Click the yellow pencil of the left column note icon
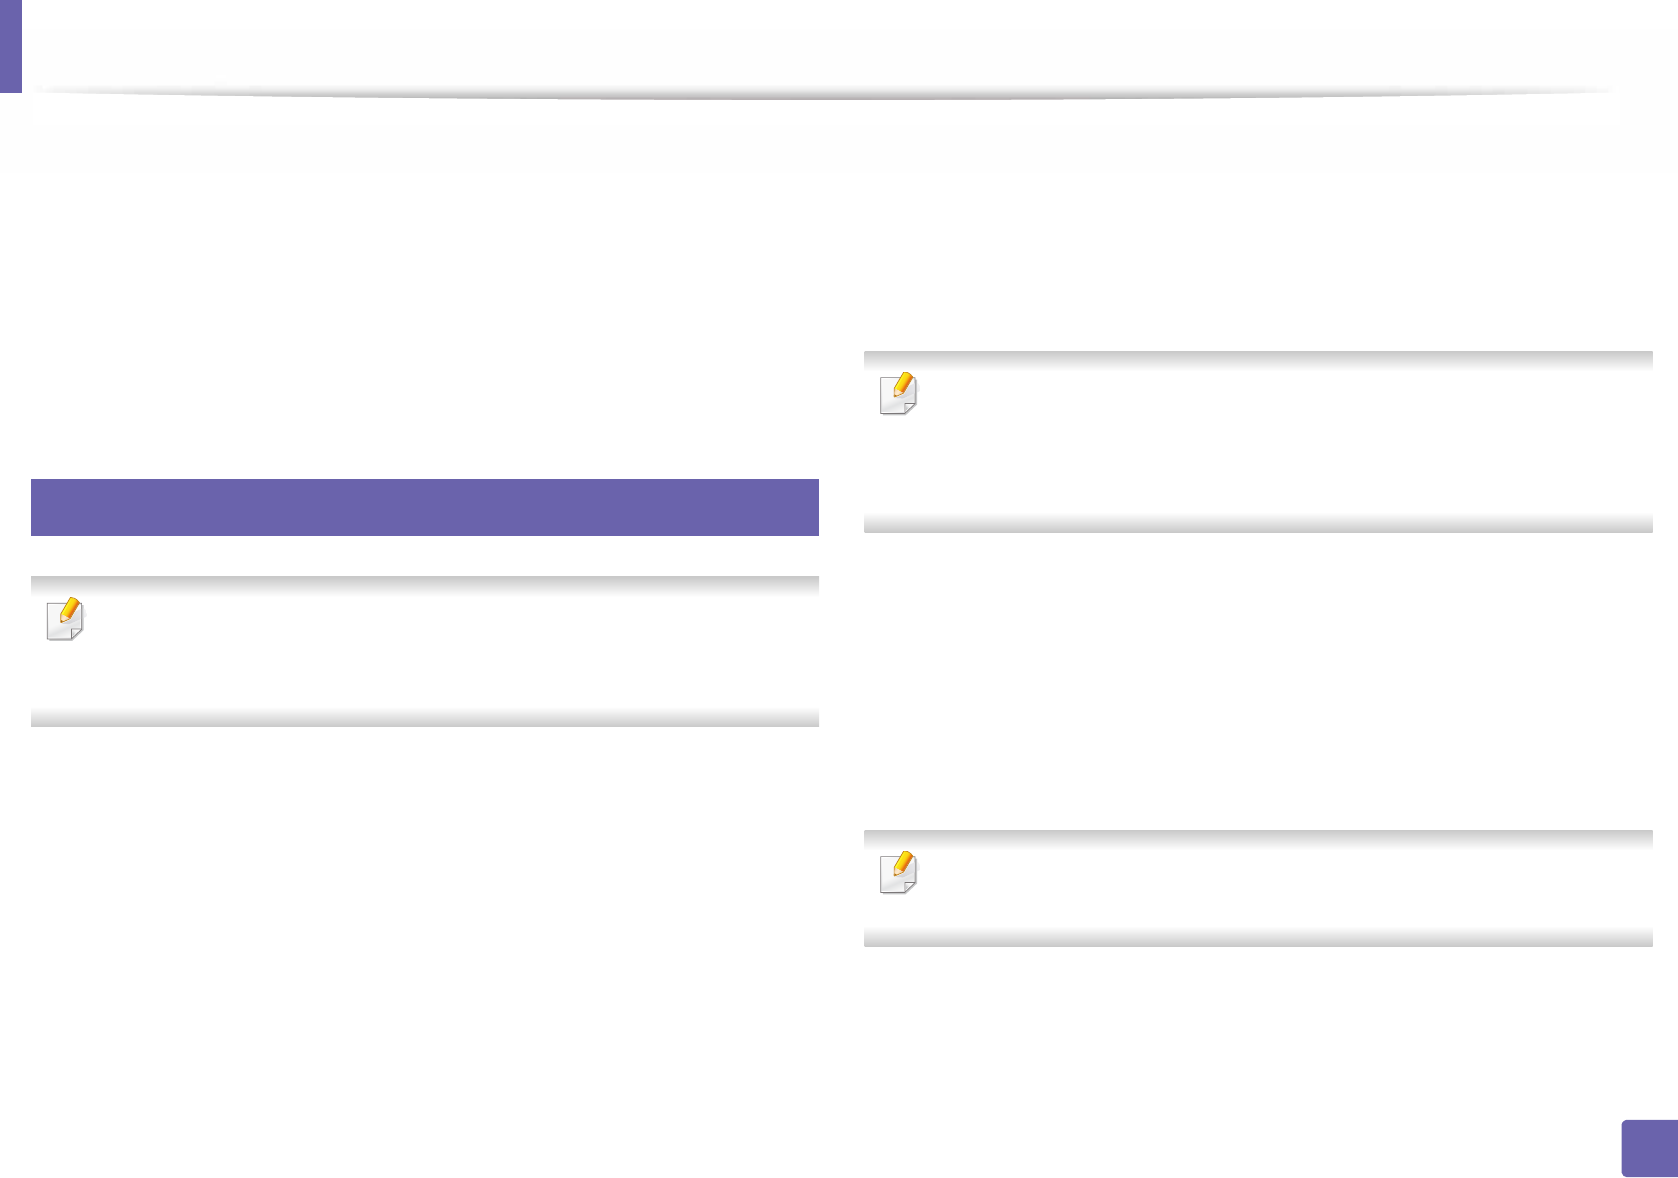The image size is (1678, 1178). point(70,609)
